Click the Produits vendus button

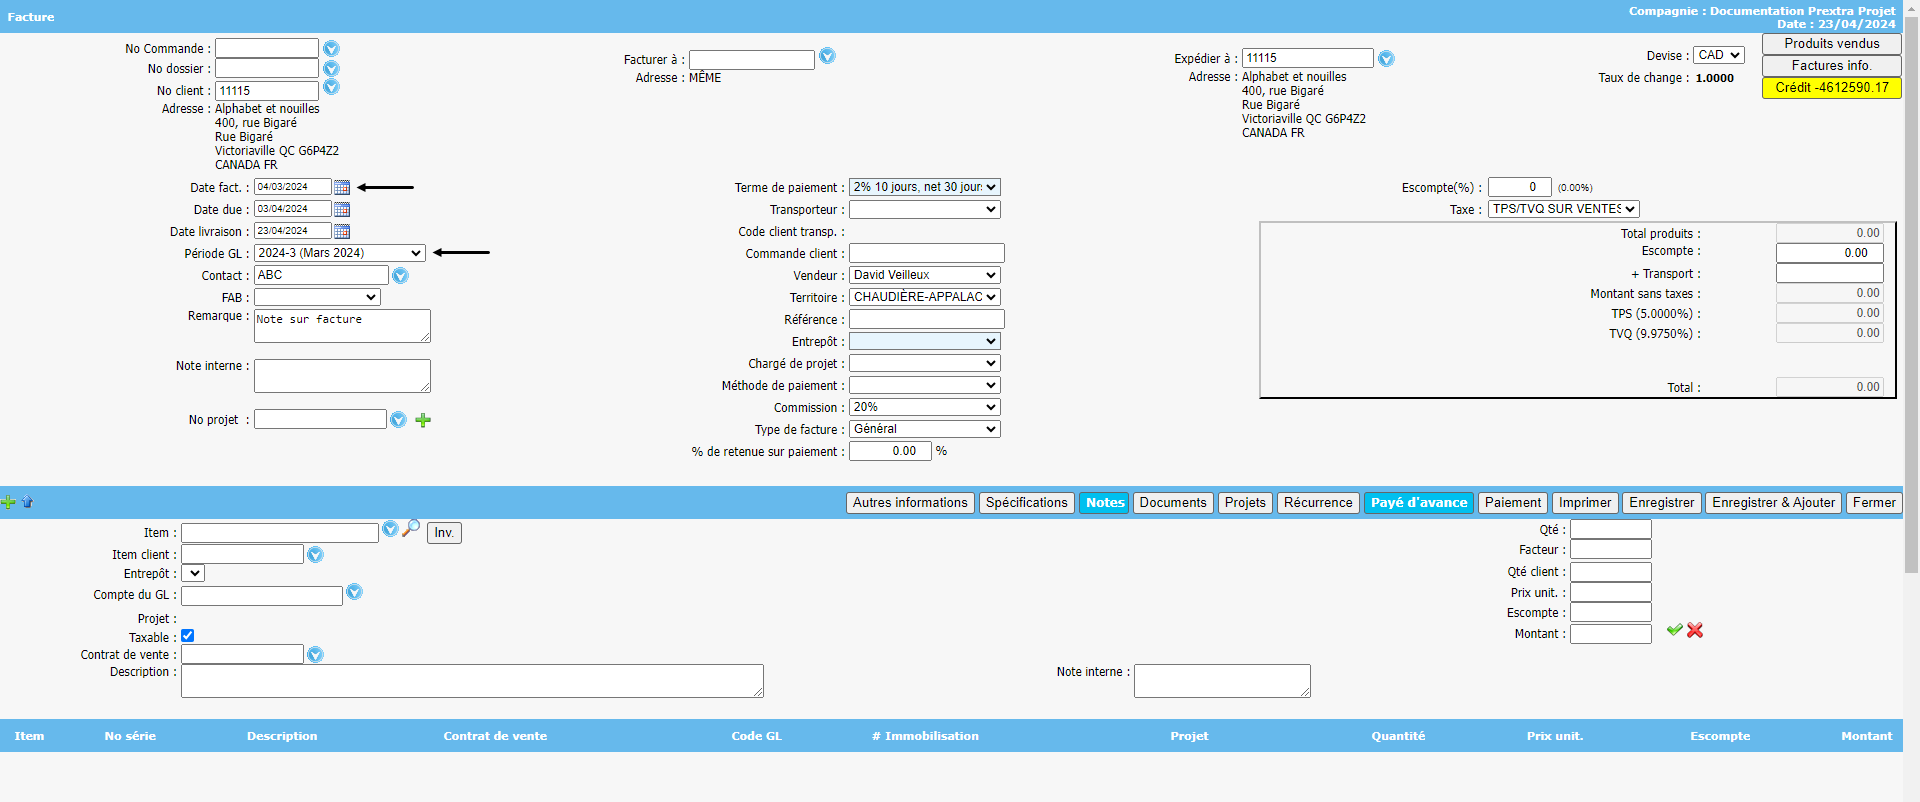click(x=1831, y=44)
